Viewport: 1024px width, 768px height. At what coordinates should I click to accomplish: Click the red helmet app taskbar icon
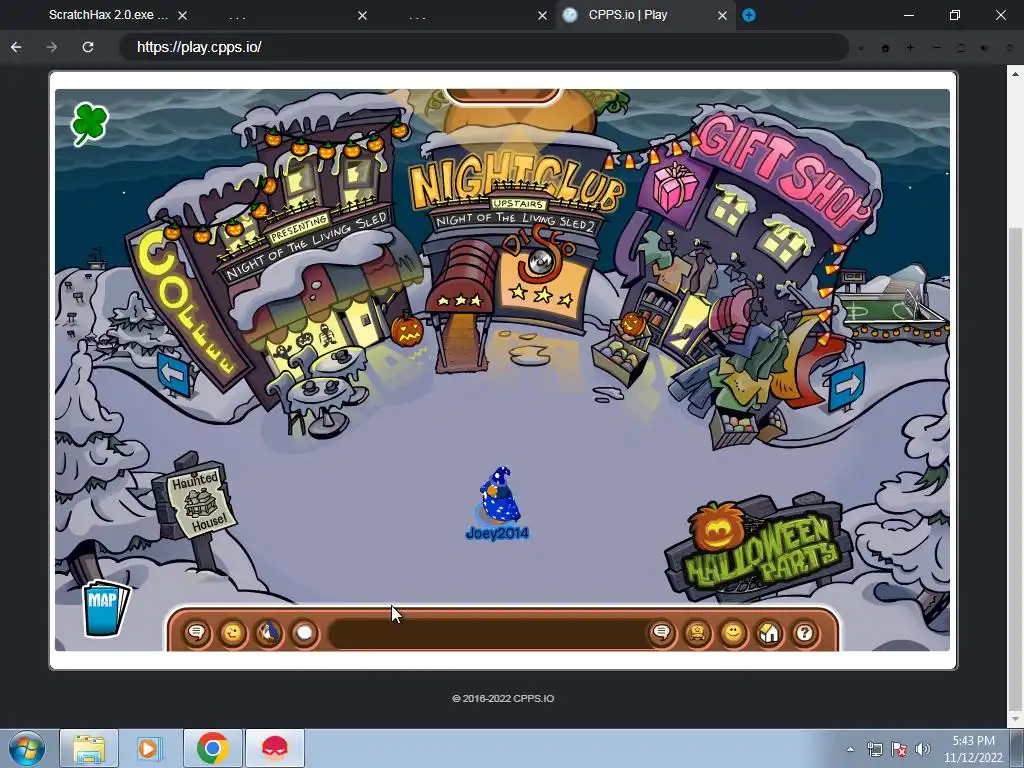(x=275, y=748)
